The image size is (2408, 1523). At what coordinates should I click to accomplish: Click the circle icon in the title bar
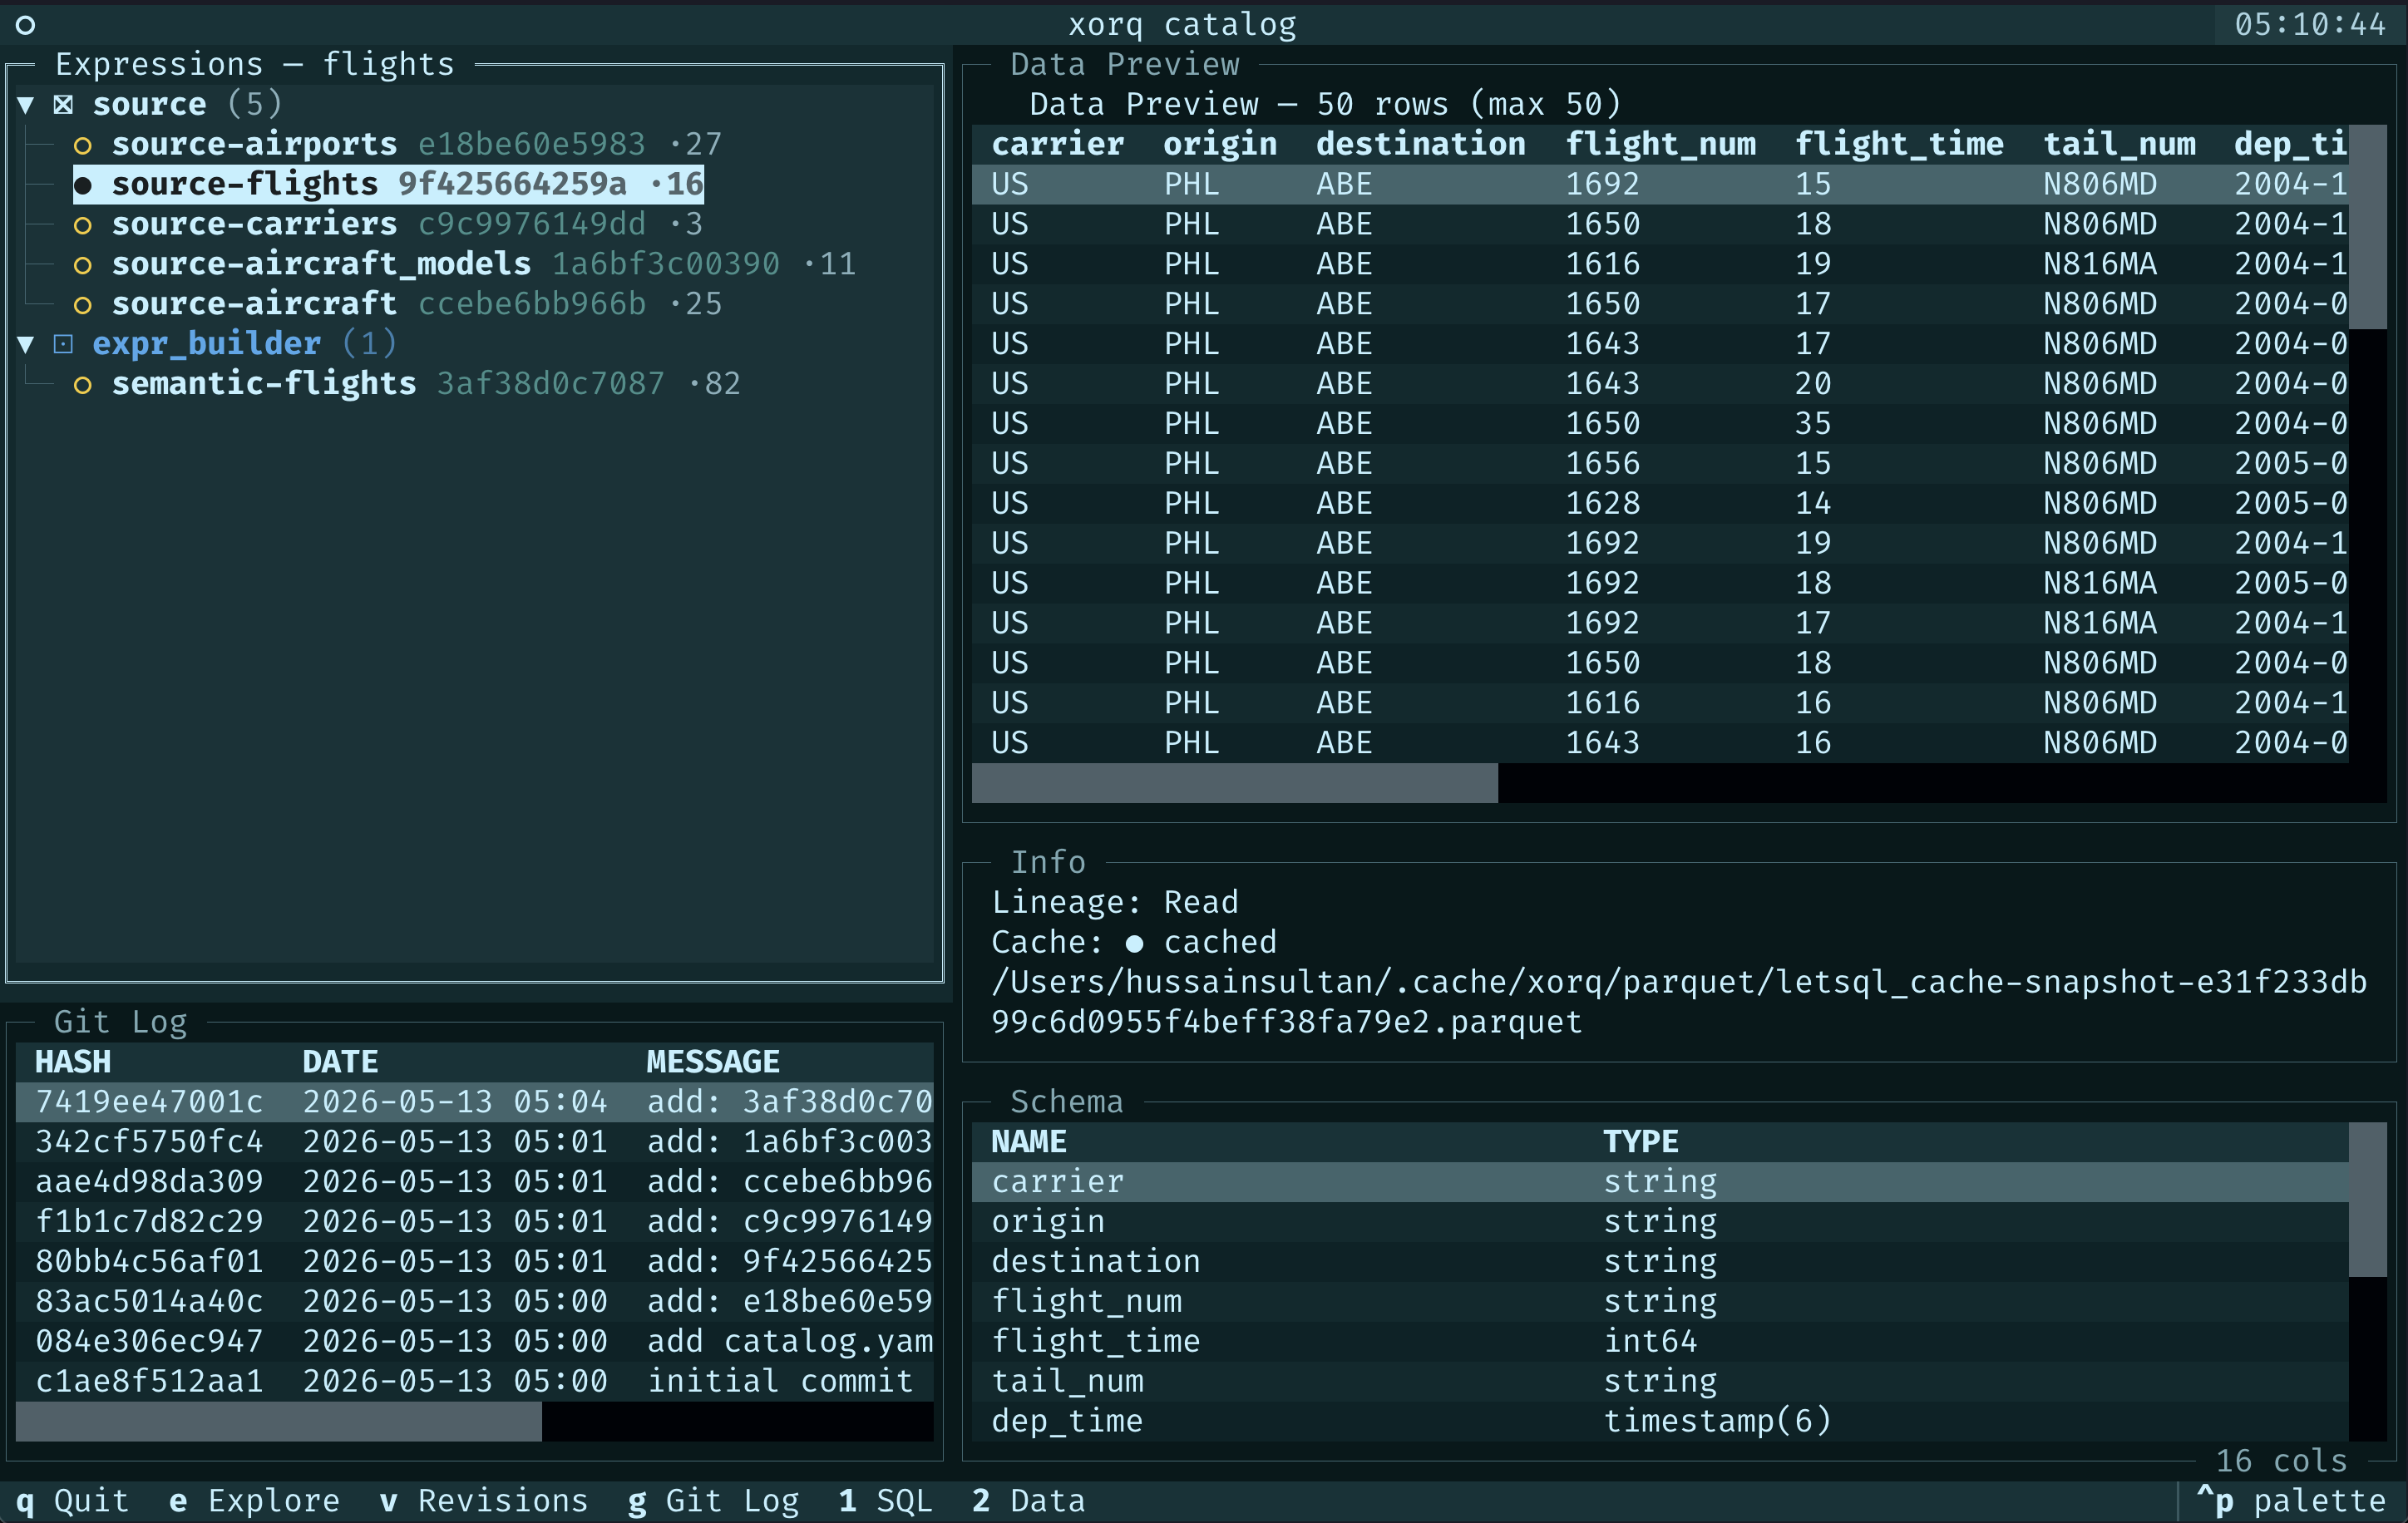click(26, 25)
